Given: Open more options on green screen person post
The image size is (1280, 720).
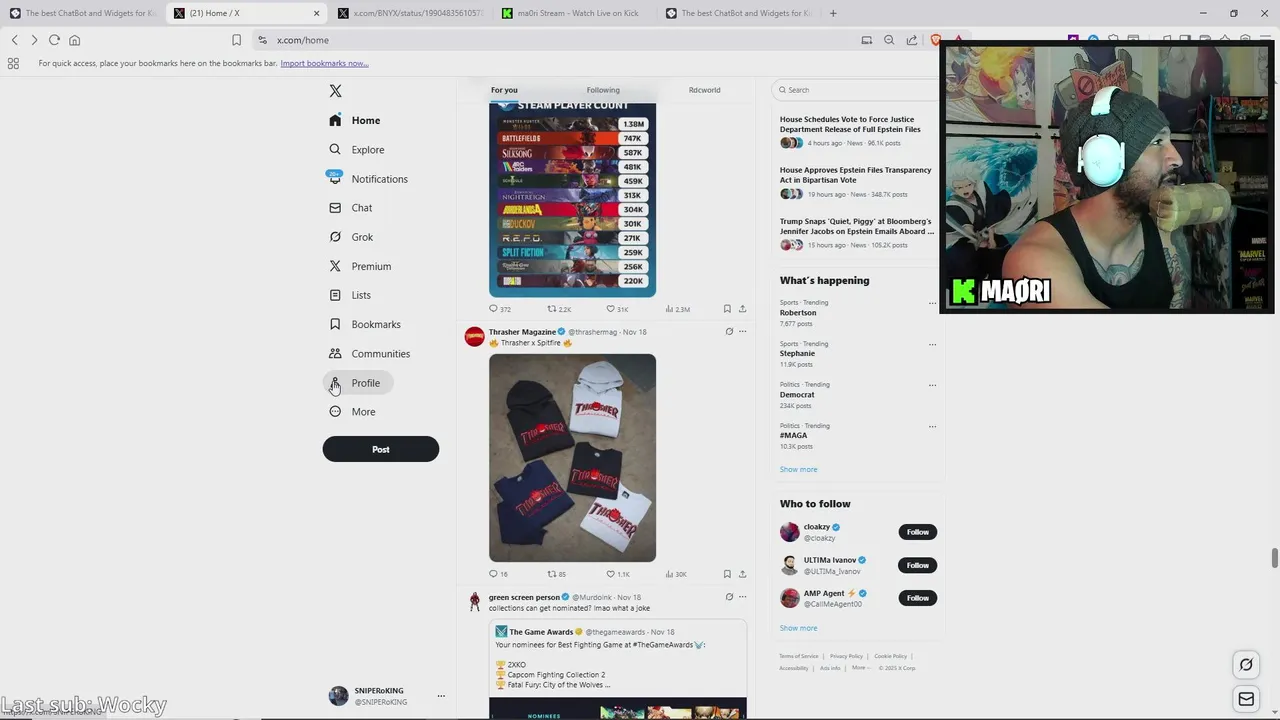Looking at the screenshot, I should click(742, 597).
